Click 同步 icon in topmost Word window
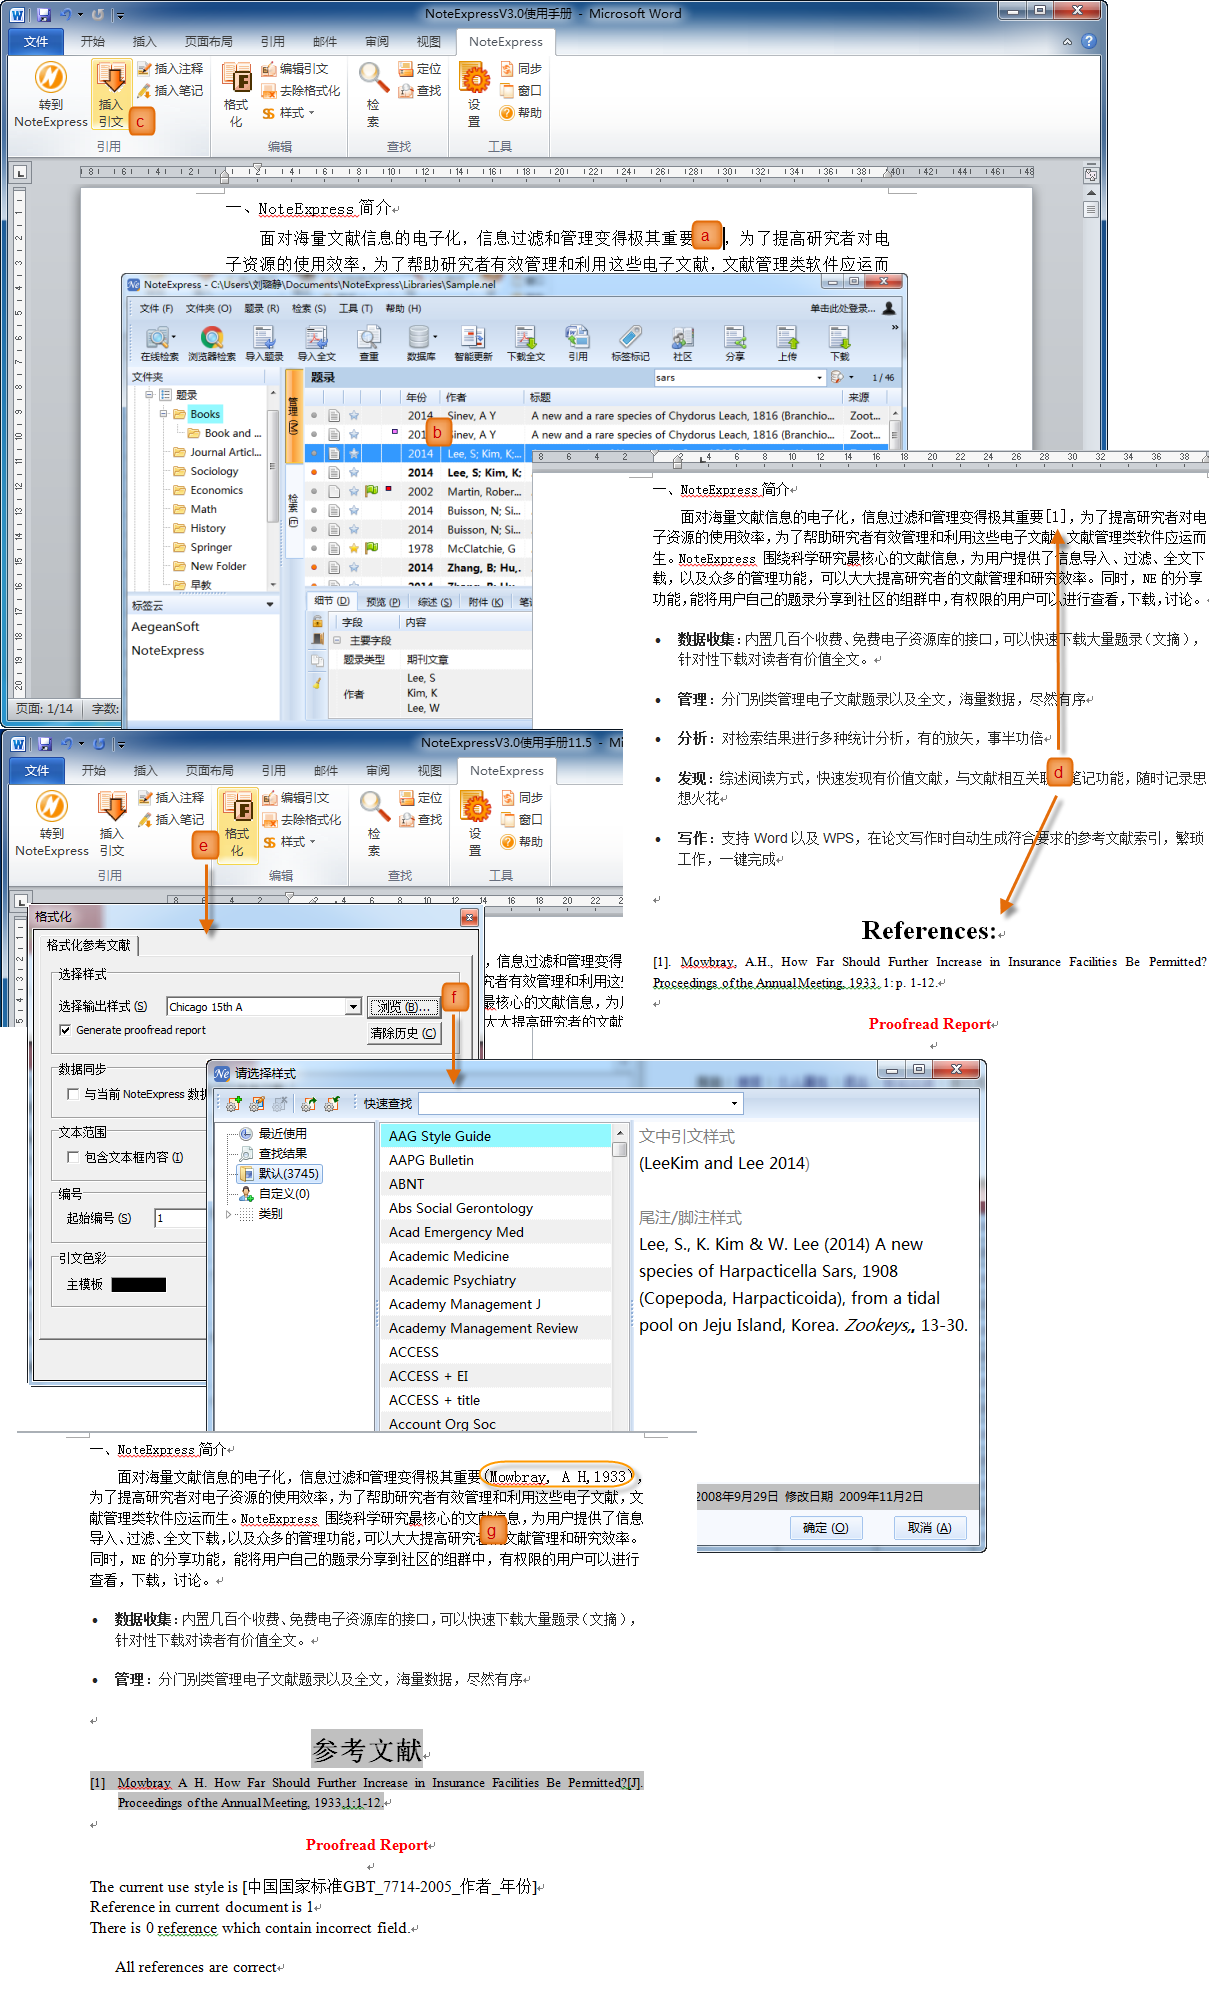Screen dimensions: 1209x1995 pyautogui.click(x=507, y=68)
